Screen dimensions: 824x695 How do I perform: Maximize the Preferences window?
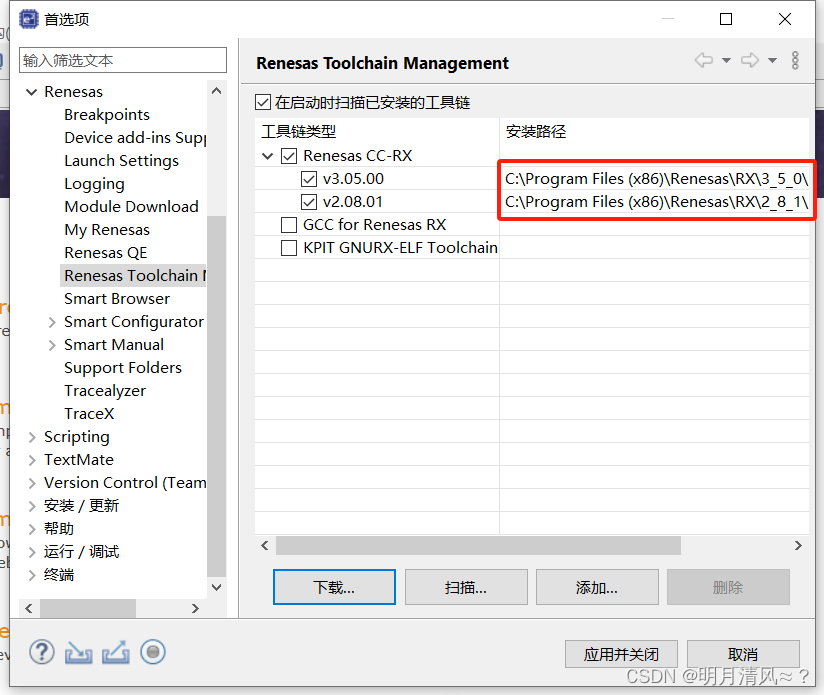[x=726, y=19]
